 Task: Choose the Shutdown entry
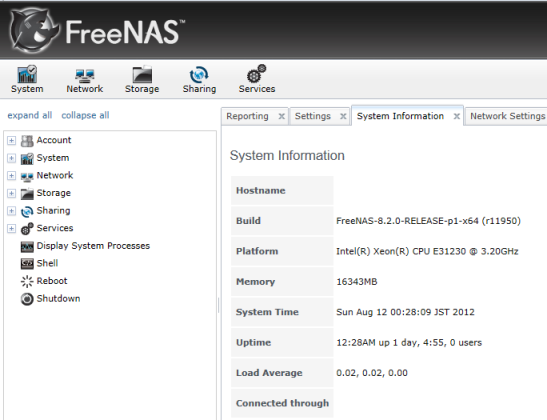(x=58, y=299)
